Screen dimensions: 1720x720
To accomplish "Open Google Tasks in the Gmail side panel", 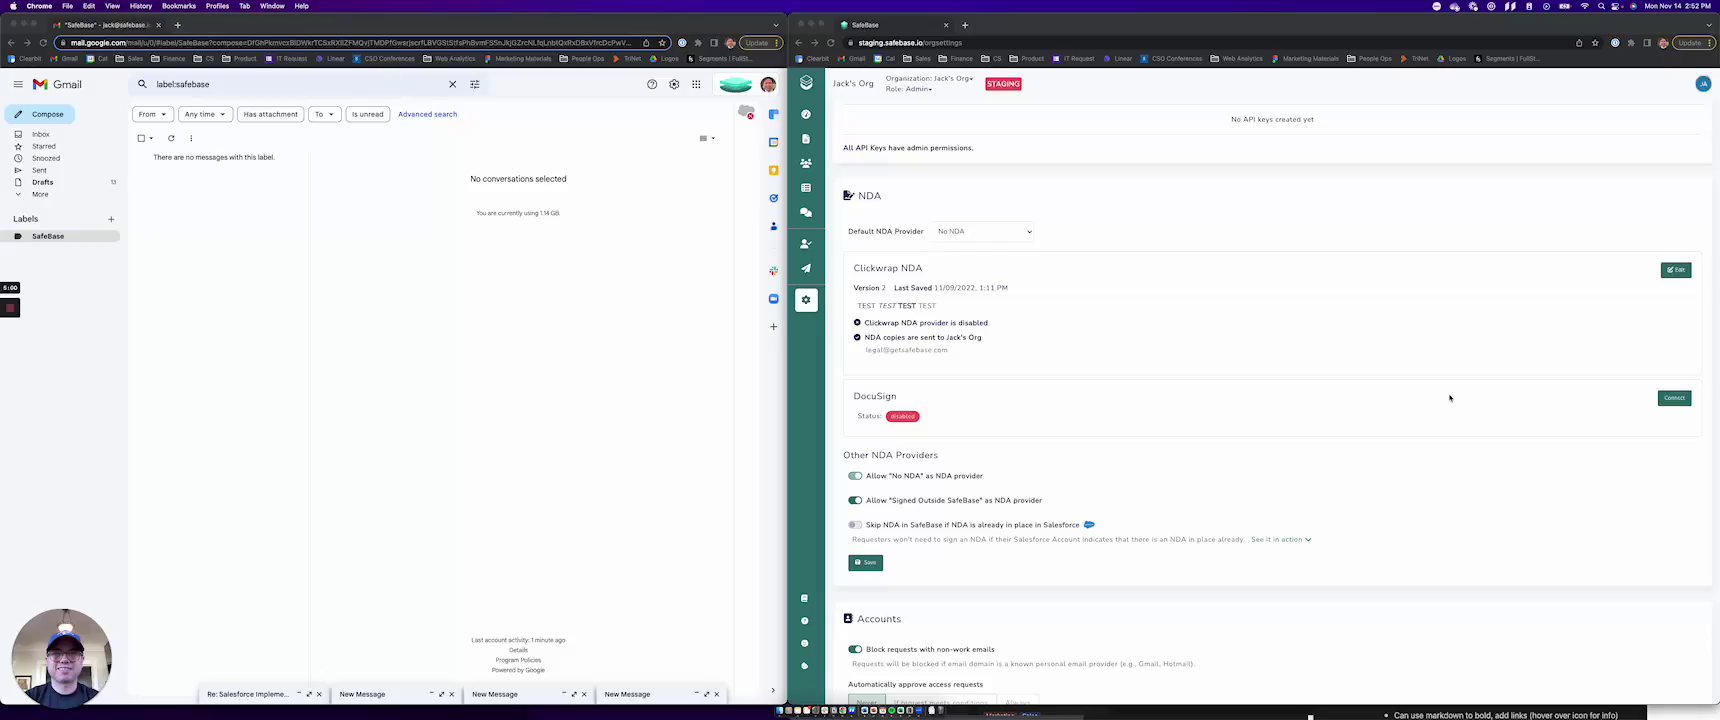I will click(773, 198).
